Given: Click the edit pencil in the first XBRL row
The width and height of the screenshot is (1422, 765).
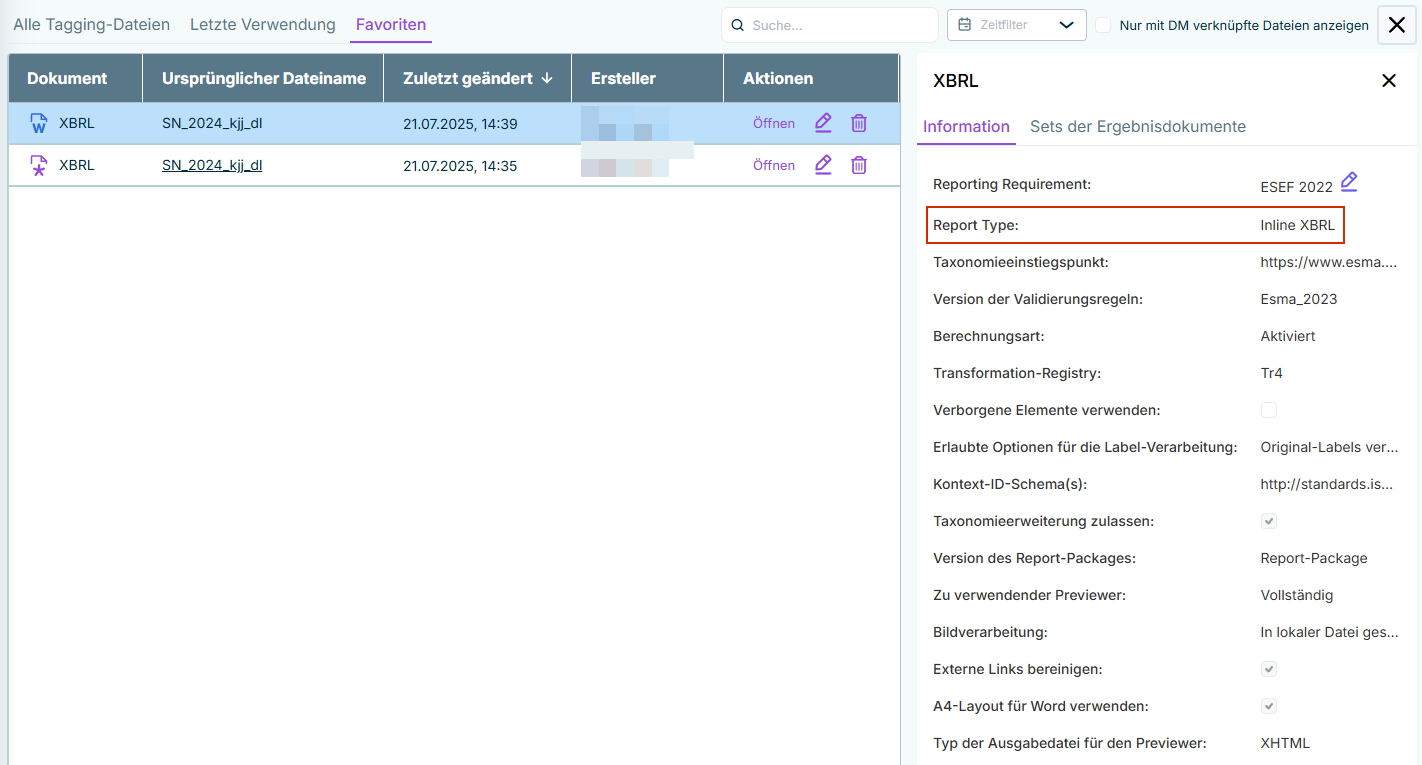Looking at the screenshot, I should (x=823, y=123).
